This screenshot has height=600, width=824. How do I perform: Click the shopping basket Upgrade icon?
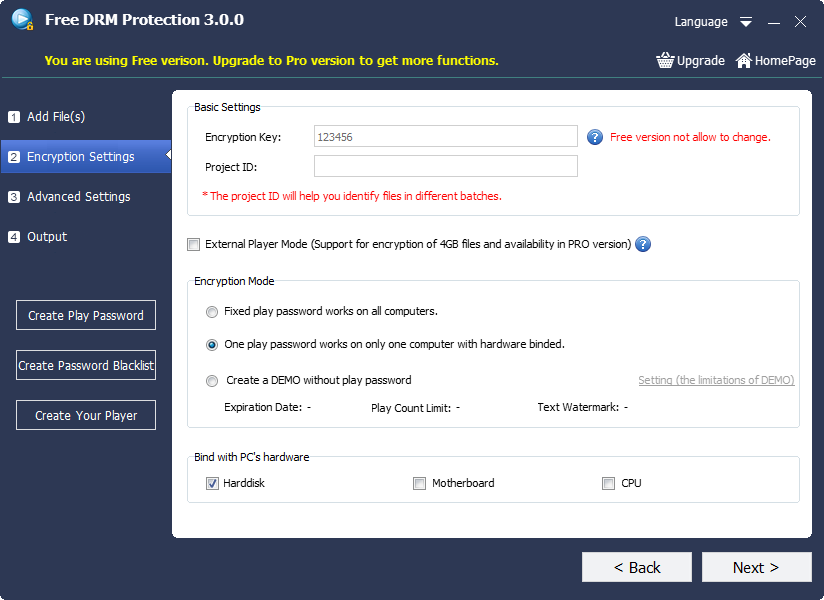(665, 60)
